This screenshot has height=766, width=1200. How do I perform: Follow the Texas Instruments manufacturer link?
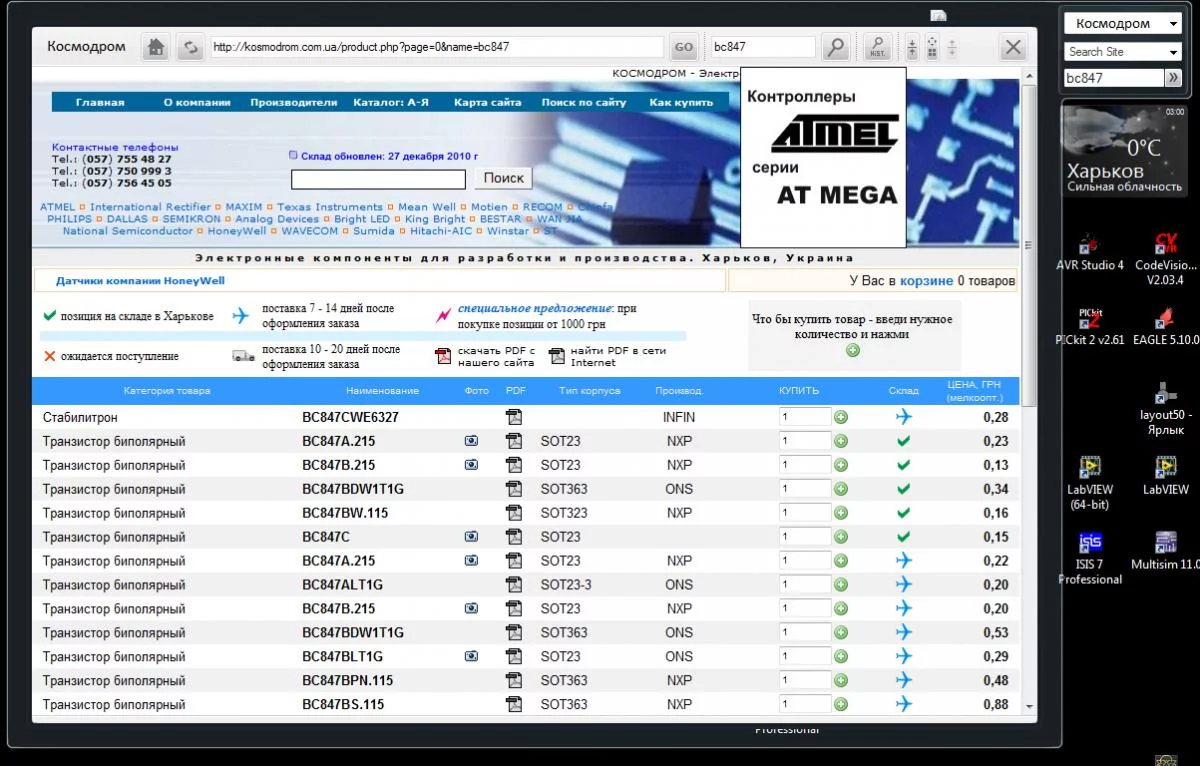(330, 207)
